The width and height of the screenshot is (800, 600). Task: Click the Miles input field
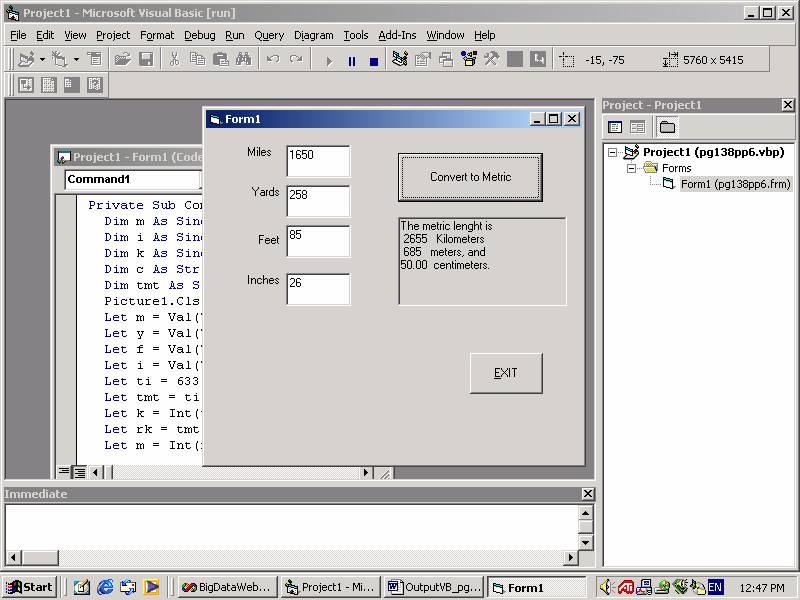click(x=318, y=161)
